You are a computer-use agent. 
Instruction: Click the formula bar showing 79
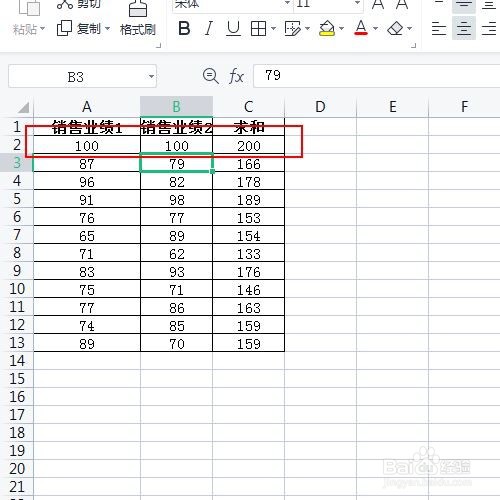click(377, 76)
